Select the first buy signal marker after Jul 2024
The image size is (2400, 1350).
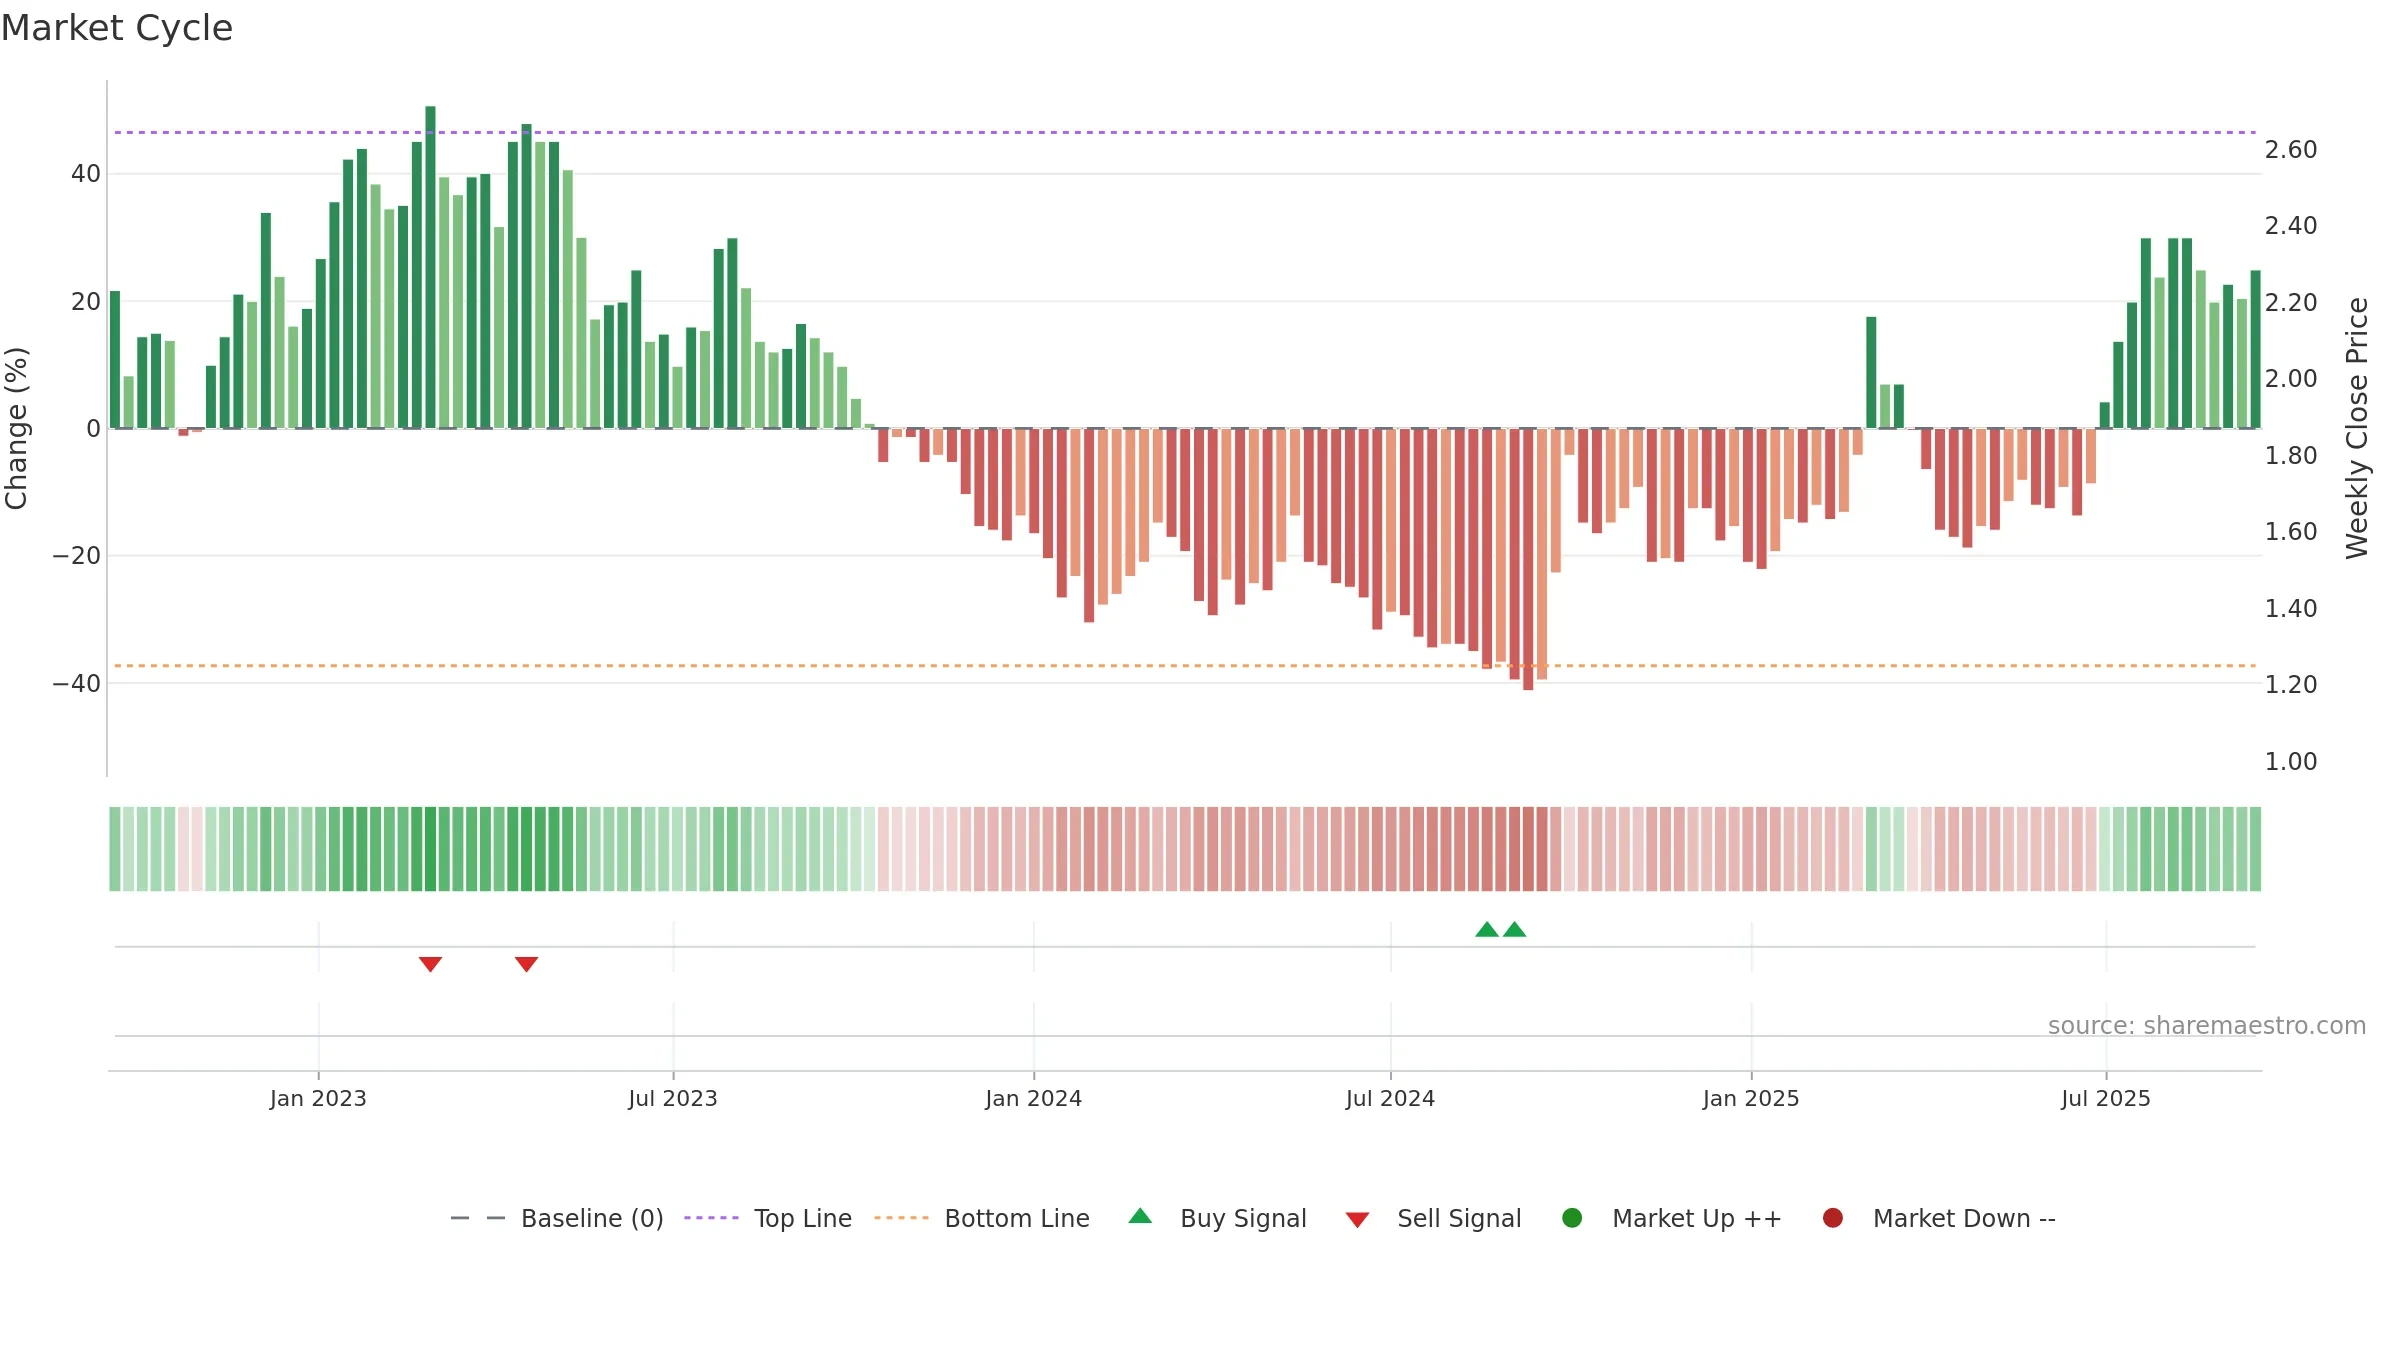[1487, 929]
